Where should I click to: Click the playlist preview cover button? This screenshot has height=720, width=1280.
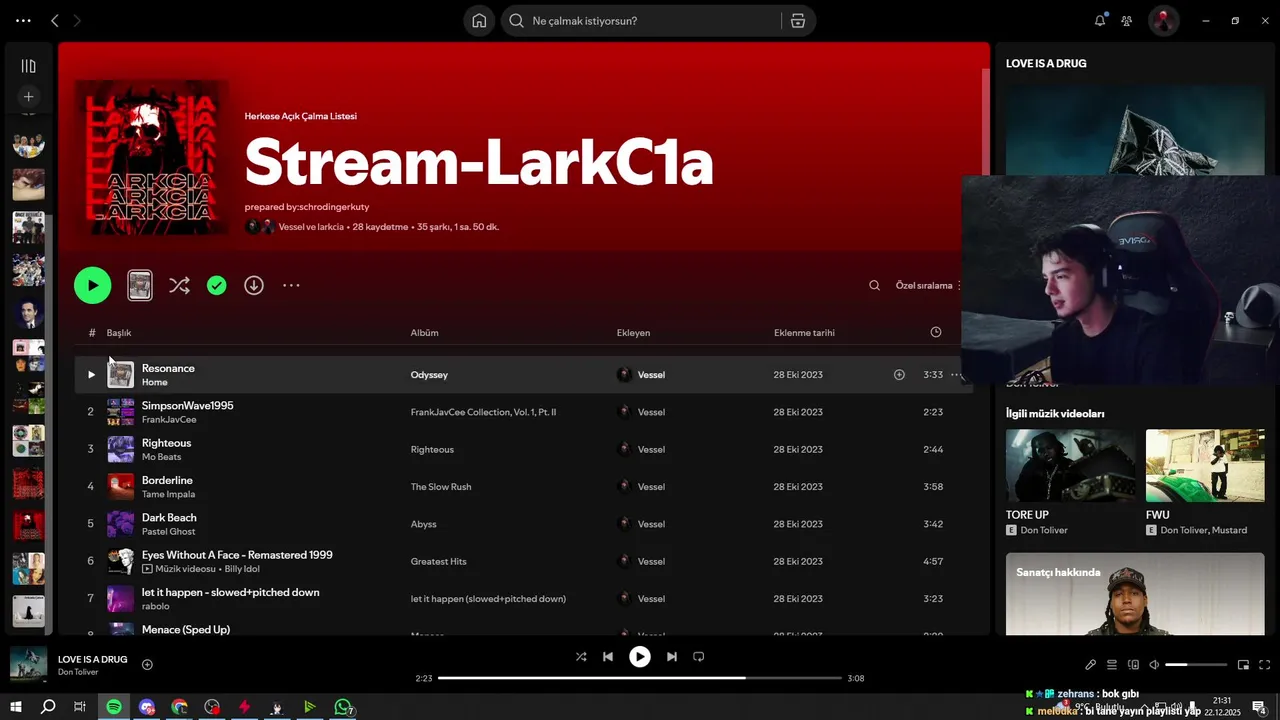(x=140, y=285)
